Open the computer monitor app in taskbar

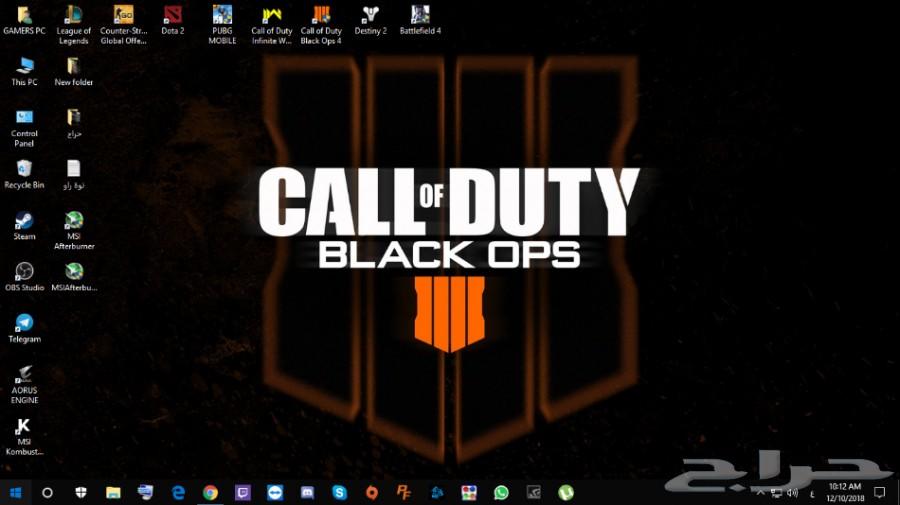145,492
